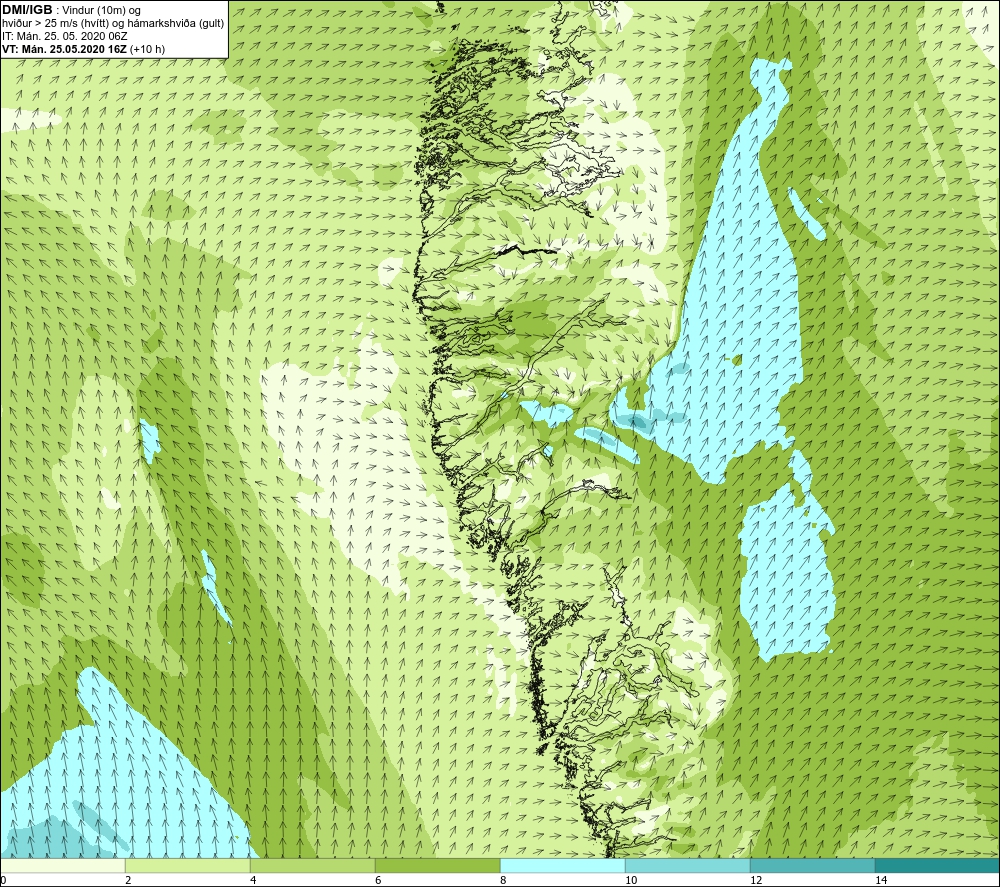This screenshot has height=887, width=1000.
Task: Click the green 4–6 m/s color segment
Action: point(312,866)
